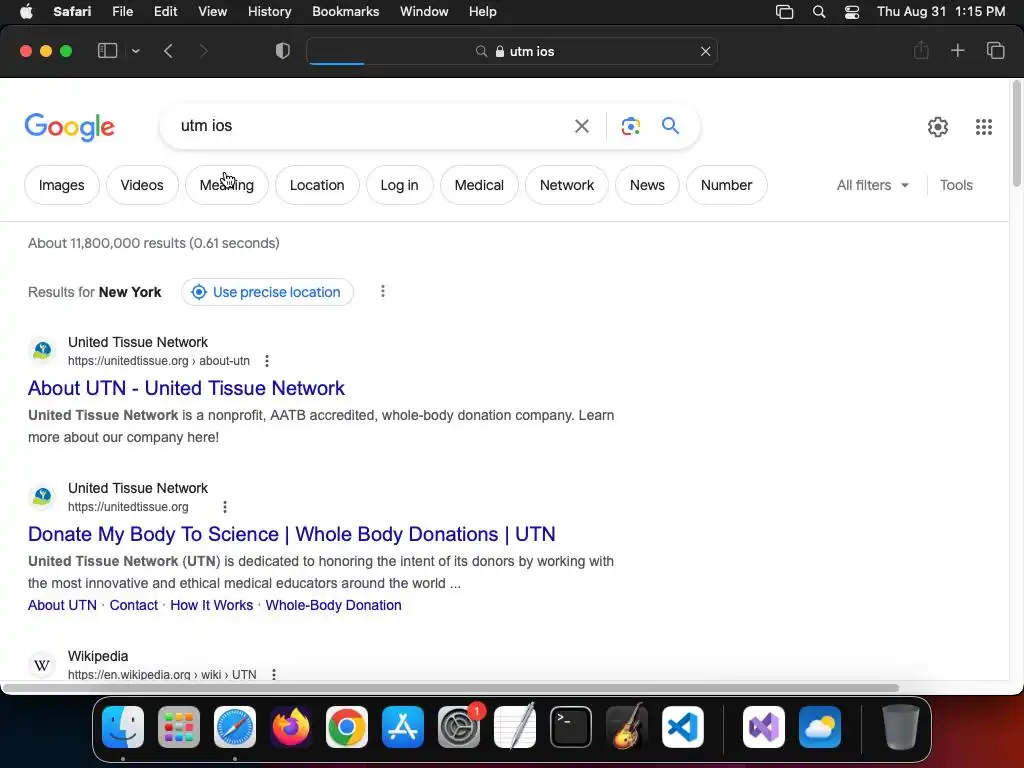Screen dimensions: 1024x768
Task: Open a new tab with plus icon
Action: [957, 50]
